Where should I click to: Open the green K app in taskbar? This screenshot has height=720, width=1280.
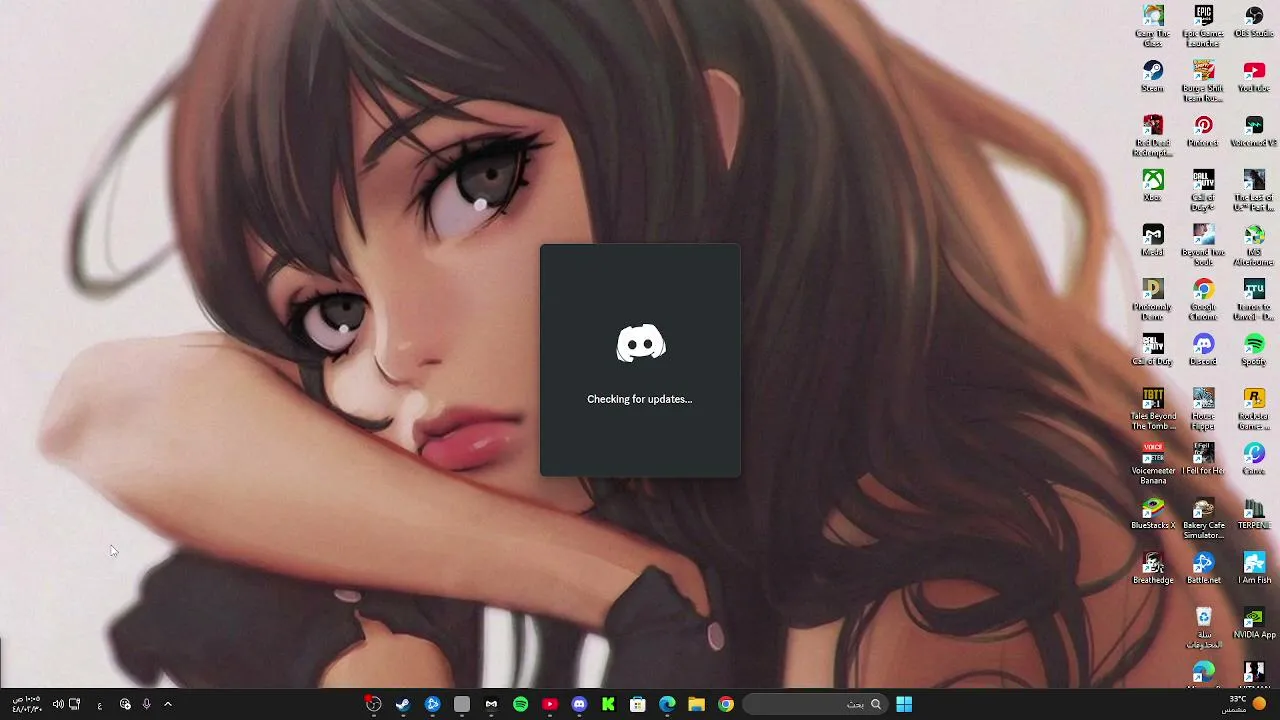(608, 704)
